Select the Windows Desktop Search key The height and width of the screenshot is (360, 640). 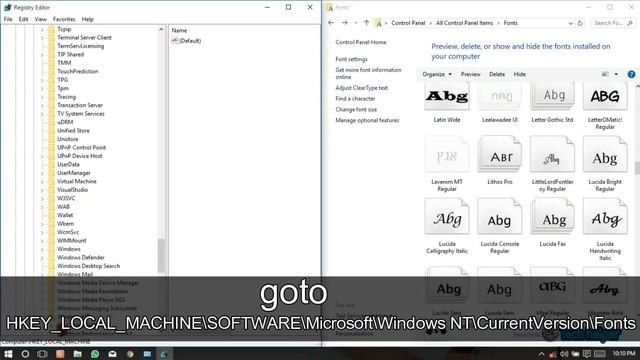click(x=89, y=266)
